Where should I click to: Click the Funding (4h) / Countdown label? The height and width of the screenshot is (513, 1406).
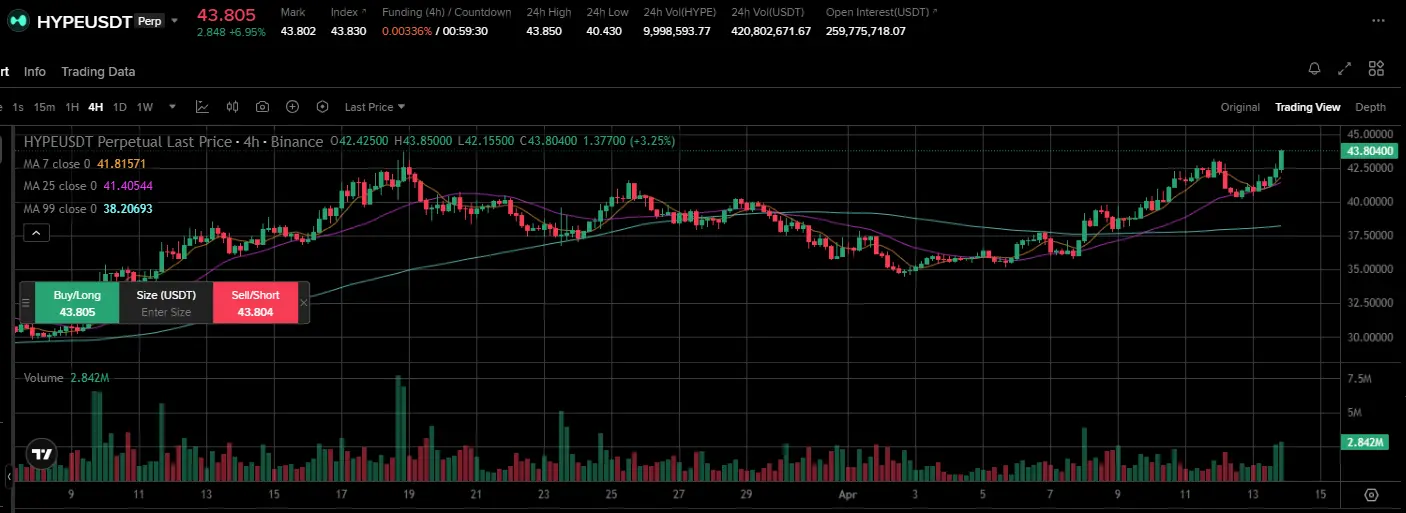click(447, 12)
